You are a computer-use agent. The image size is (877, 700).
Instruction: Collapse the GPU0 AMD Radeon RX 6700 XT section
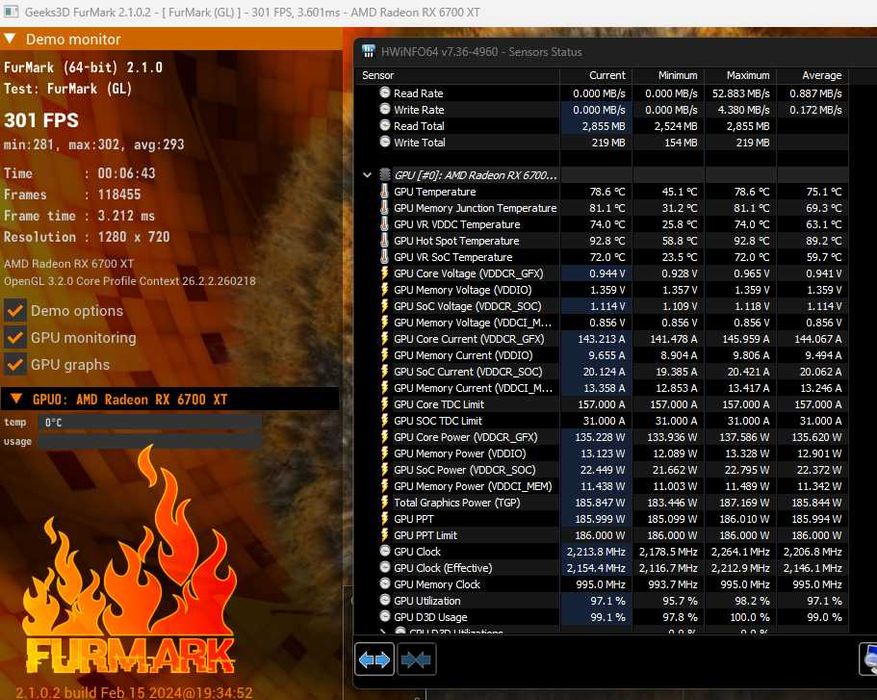pos(16,399)
